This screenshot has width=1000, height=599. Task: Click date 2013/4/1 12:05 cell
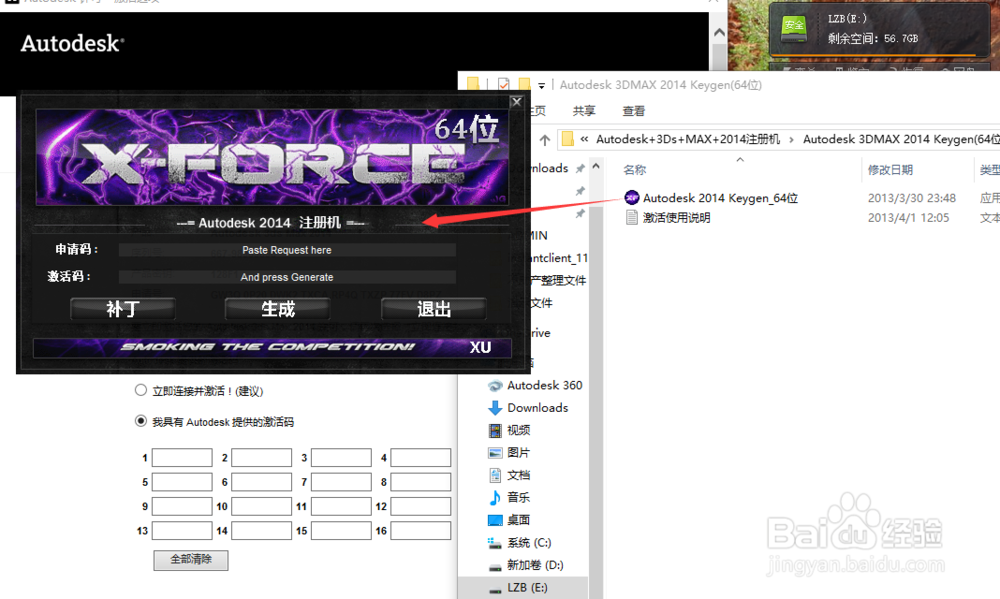[908, 218]
